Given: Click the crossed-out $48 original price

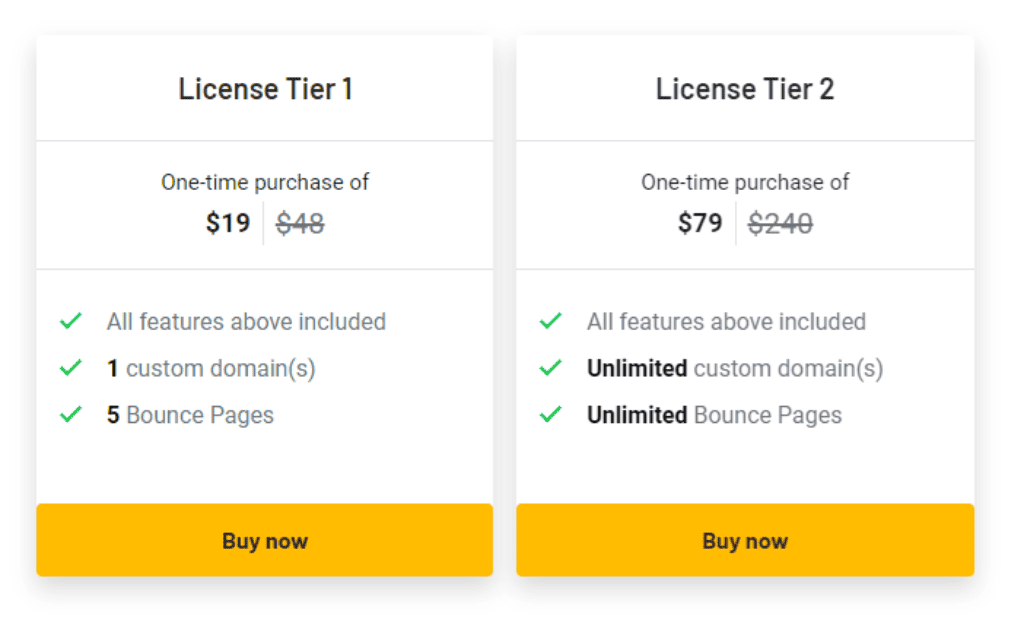Looking at the screenshot, I should pos(300,223).
